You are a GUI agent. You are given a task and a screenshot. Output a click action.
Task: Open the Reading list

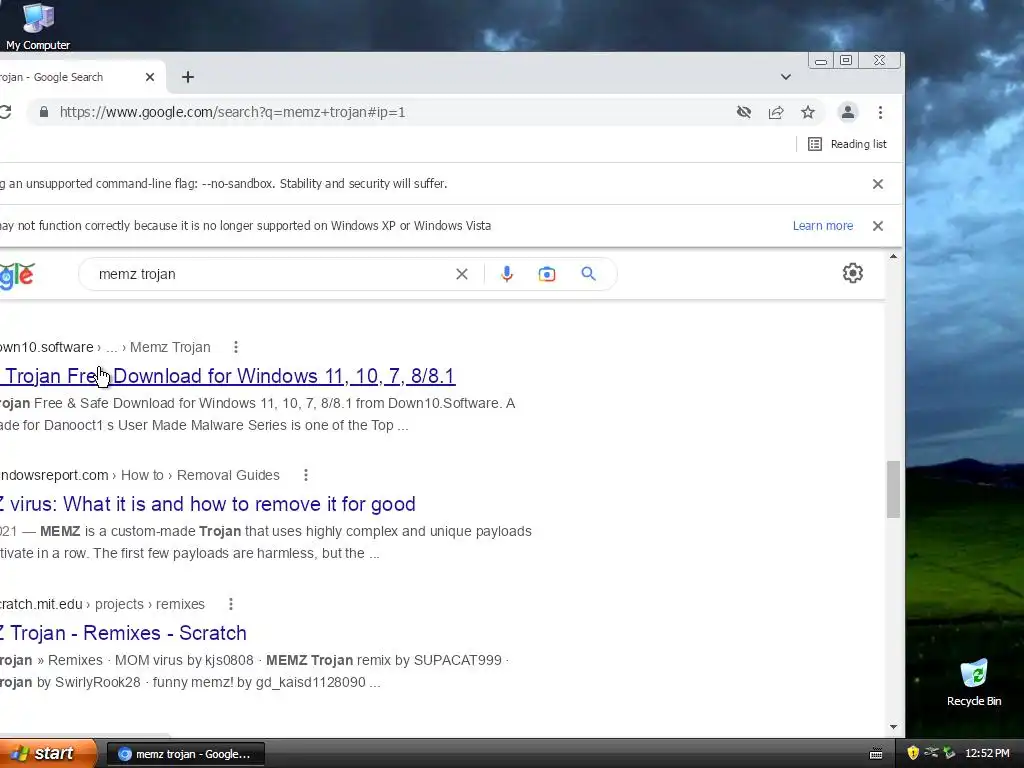point(848,144)
